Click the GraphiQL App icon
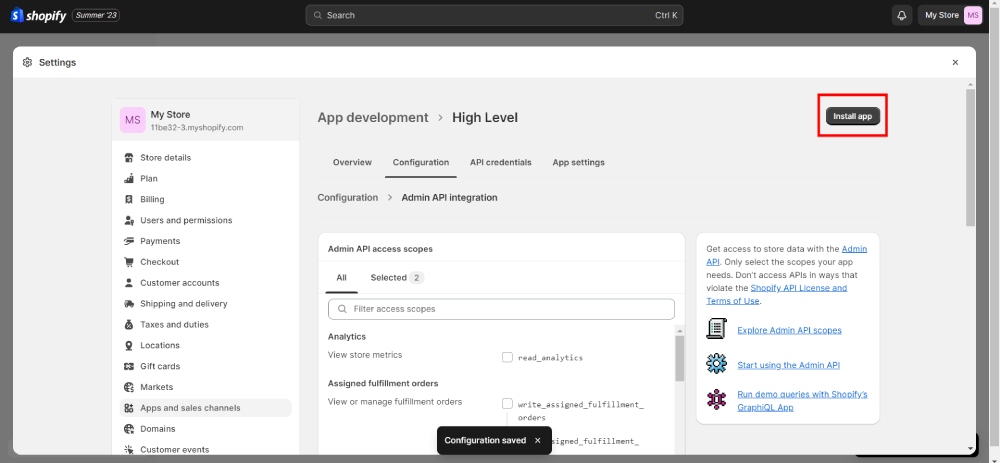Viewport: 1000px width, 463px height. tap(717, 399)
